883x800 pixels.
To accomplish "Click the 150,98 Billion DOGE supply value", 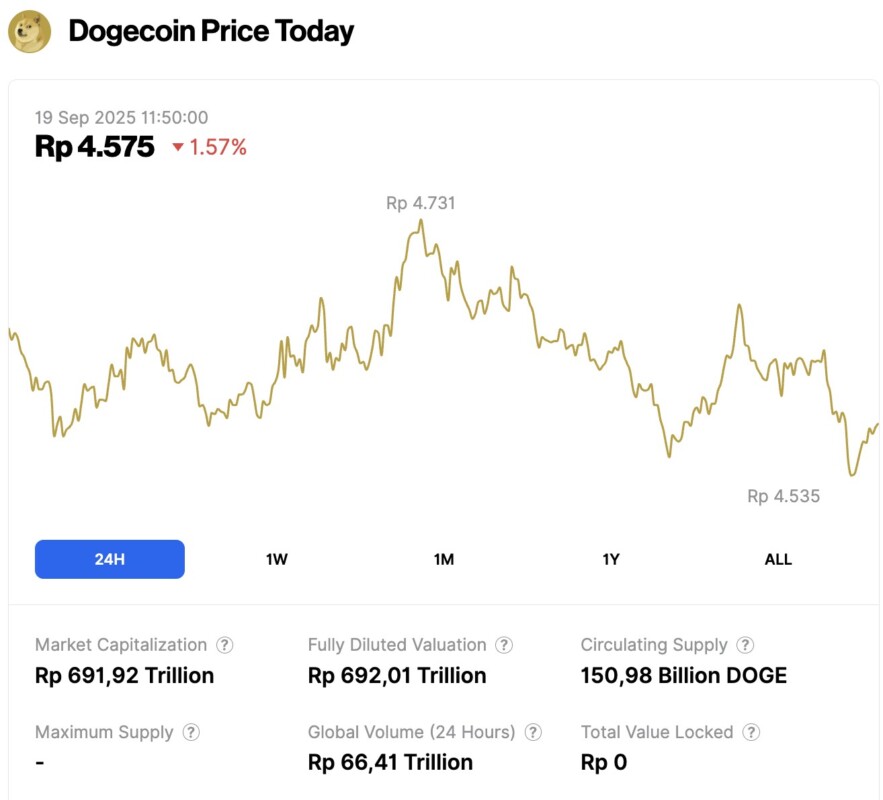I will [x=683, y=676].
